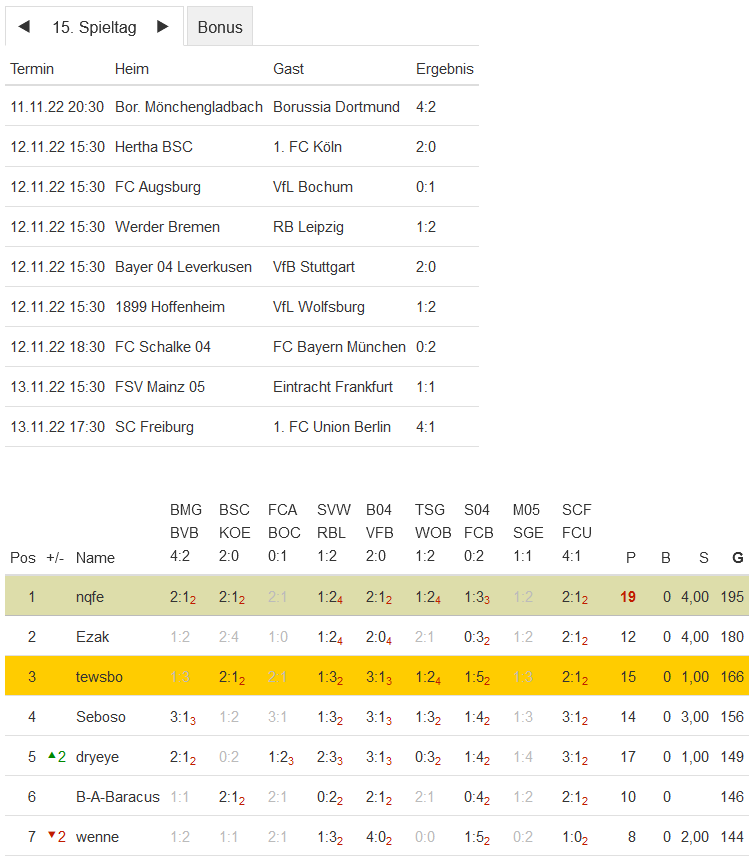The image size is (749, 861).
Task: Go to previous matchday with left arrow
Action: [24, 27]
